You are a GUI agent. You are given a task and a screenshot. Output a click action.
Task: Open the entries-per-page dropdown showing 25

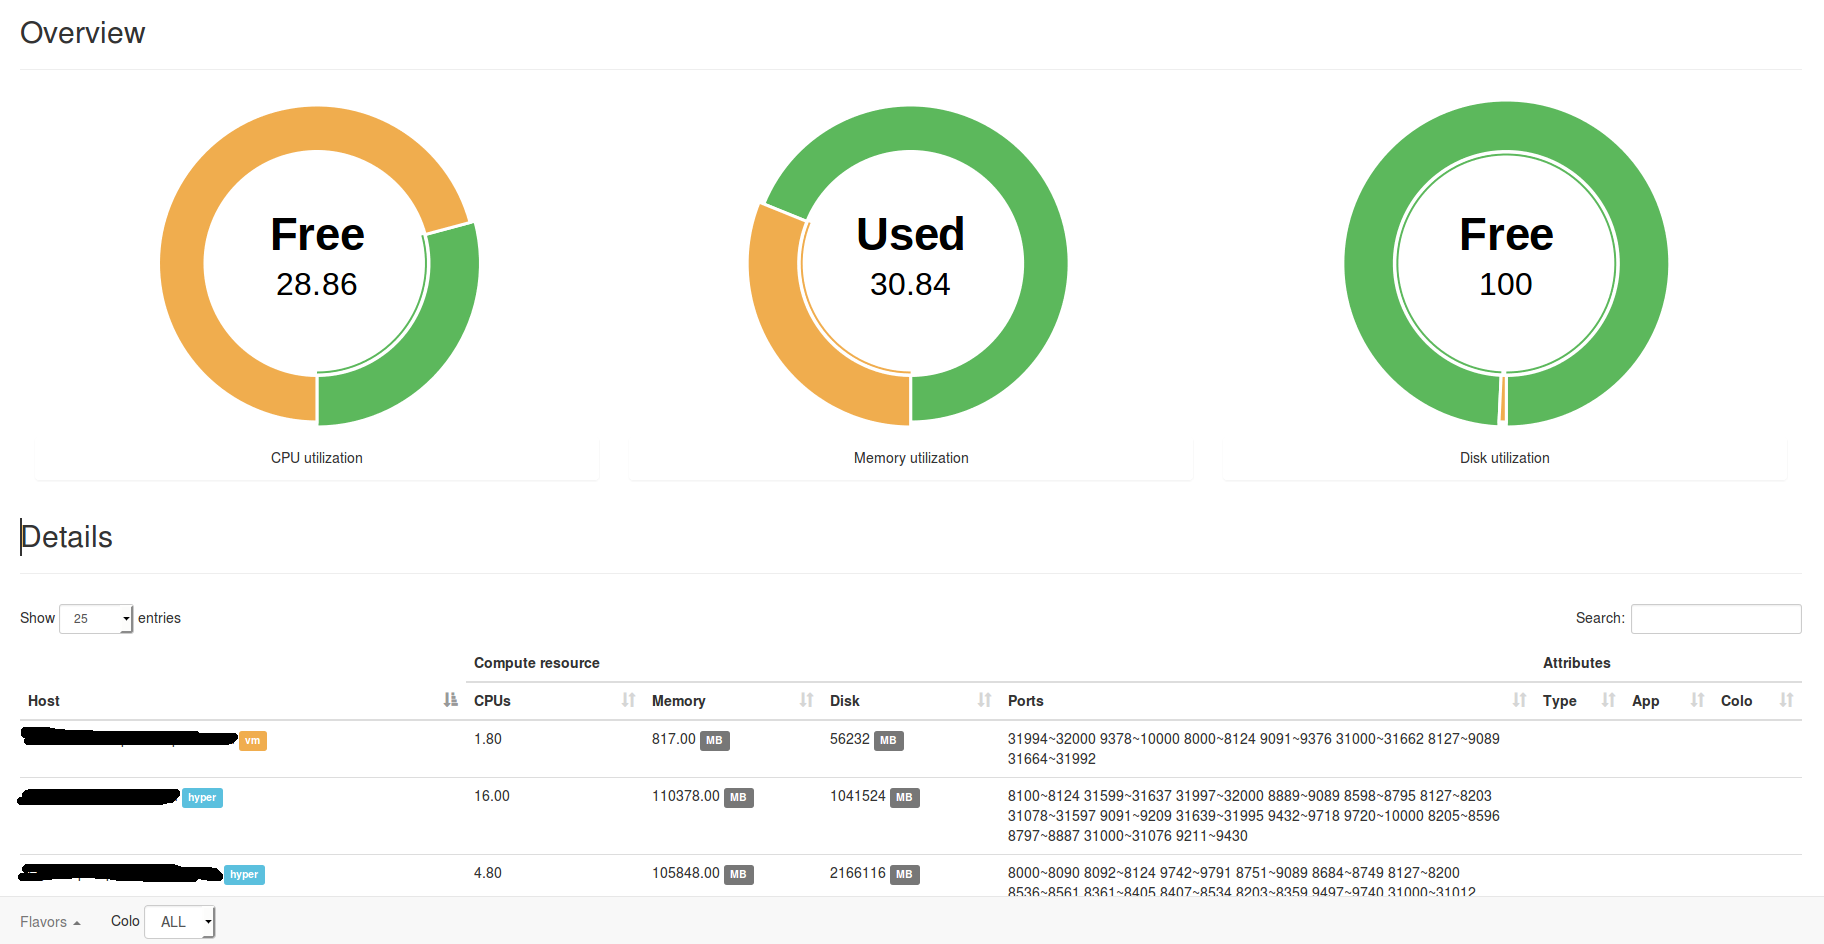(x=96, y=619)
